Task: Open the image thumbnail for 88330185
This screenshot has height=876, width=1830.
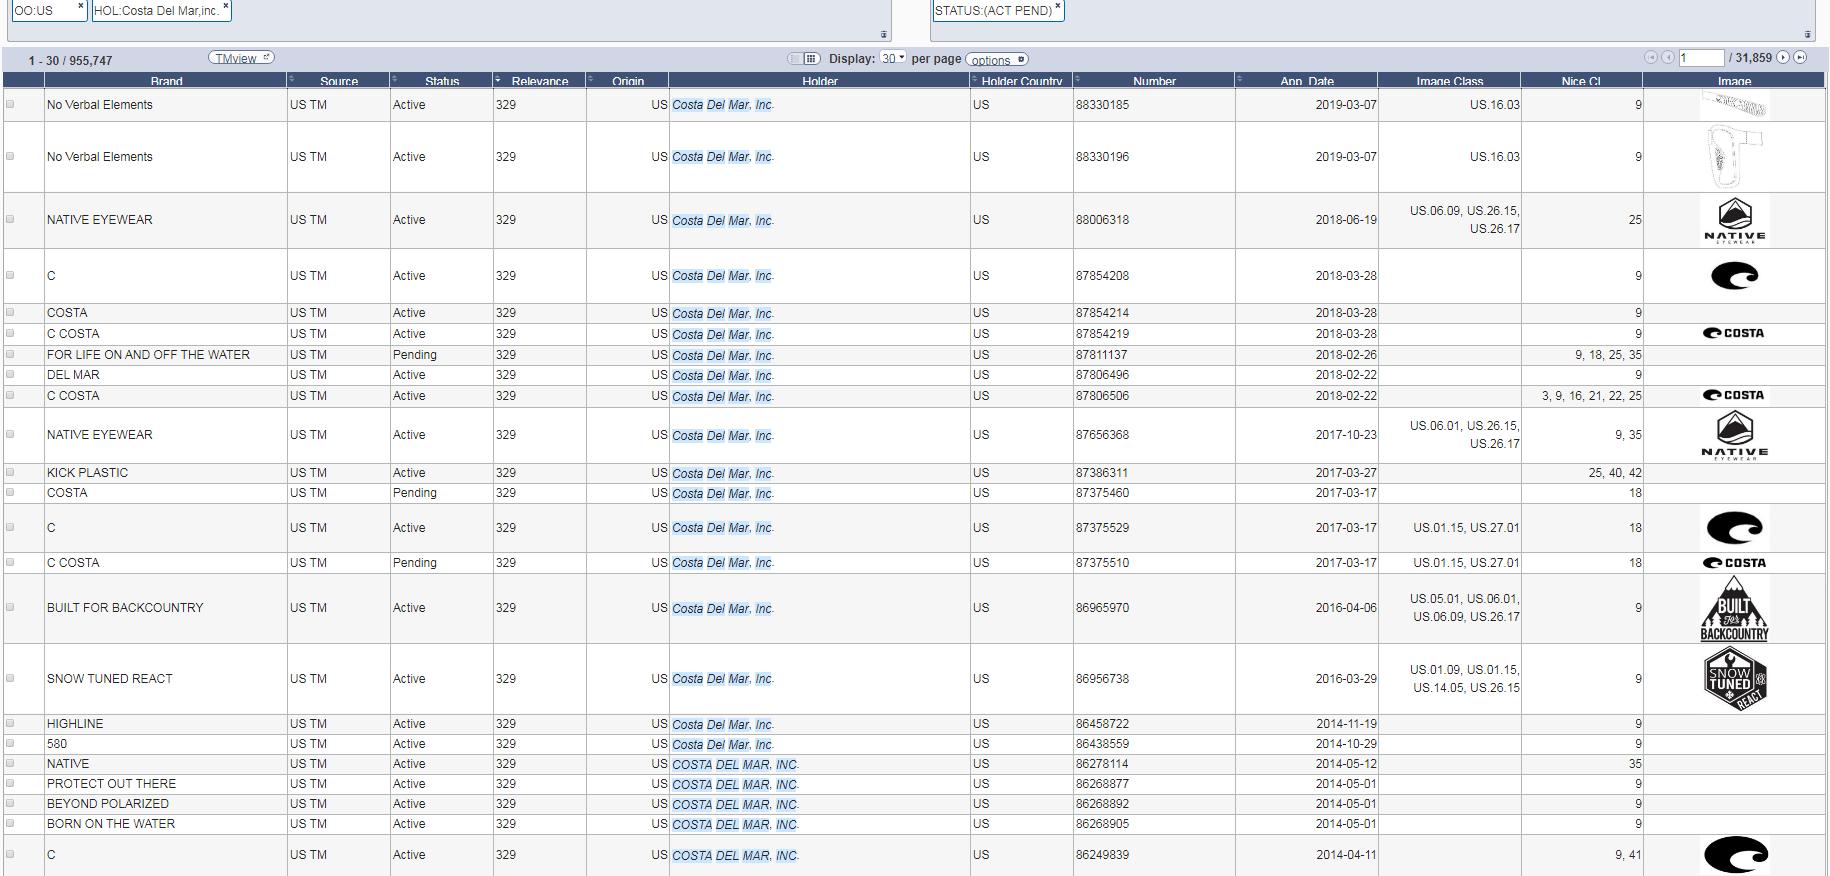Action: tap(1735, 104)
